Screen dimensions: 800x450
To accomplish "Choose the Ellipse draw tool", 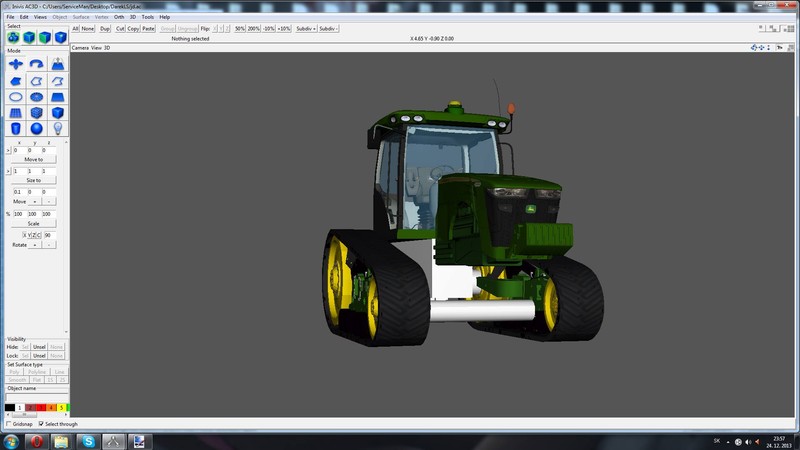I will [x=16, y=96].
